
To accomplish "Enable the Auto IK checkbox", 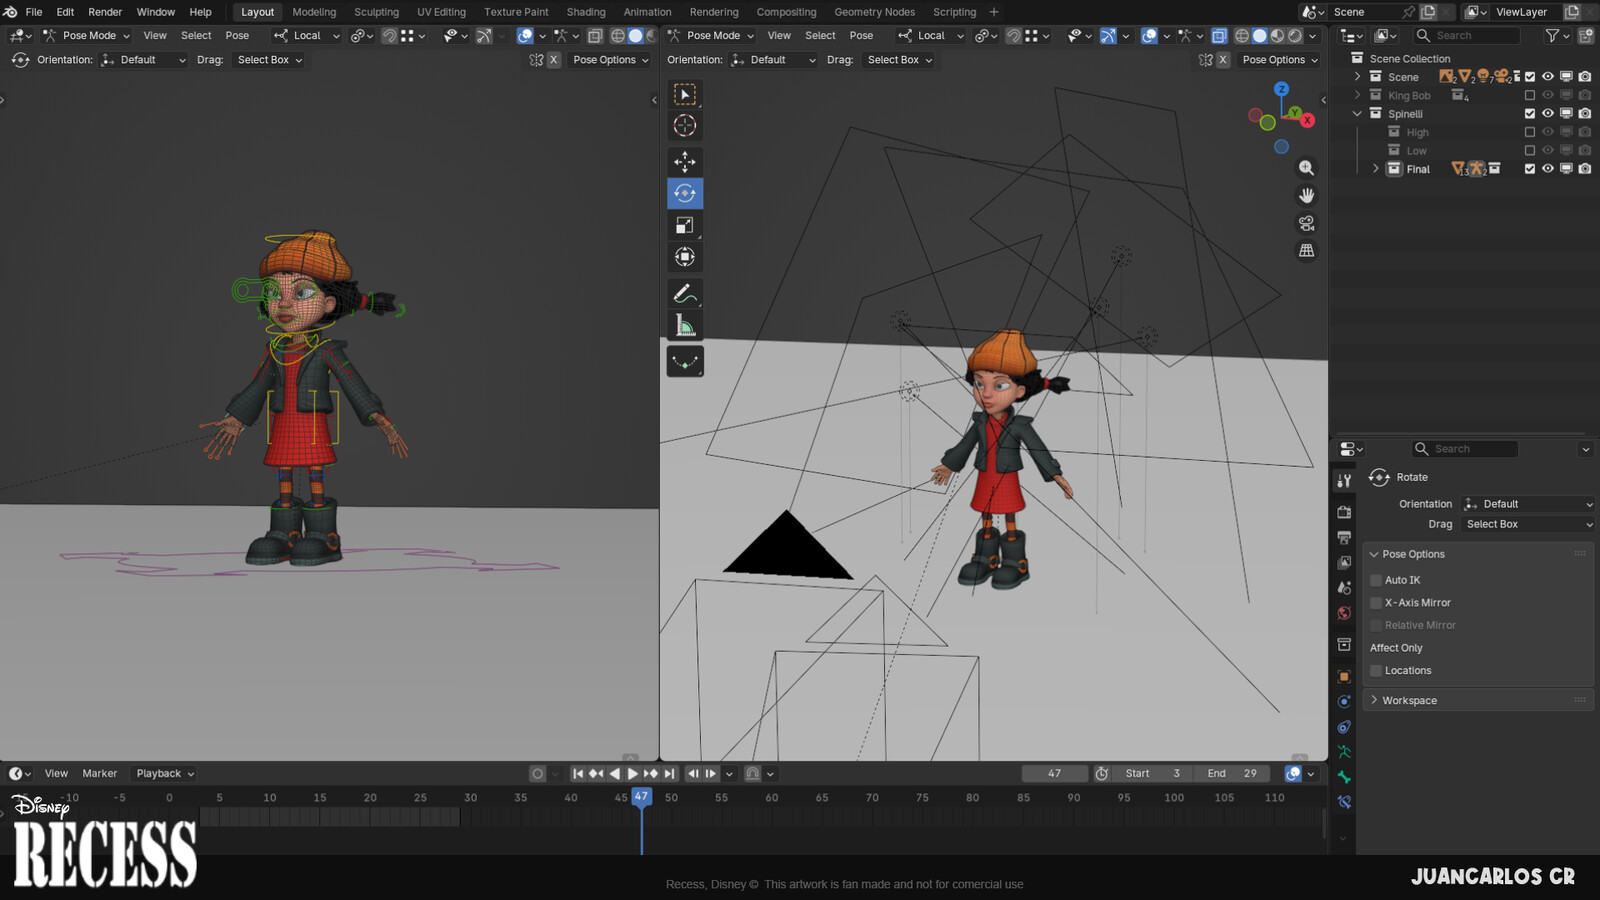I will pos(1376,580).
